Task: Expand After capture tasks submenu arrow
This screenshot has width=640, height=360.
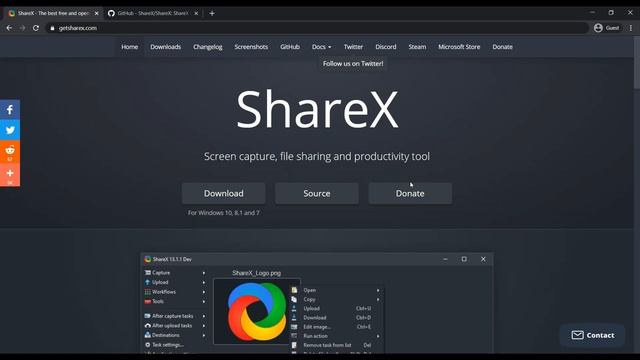Action: 204,316
